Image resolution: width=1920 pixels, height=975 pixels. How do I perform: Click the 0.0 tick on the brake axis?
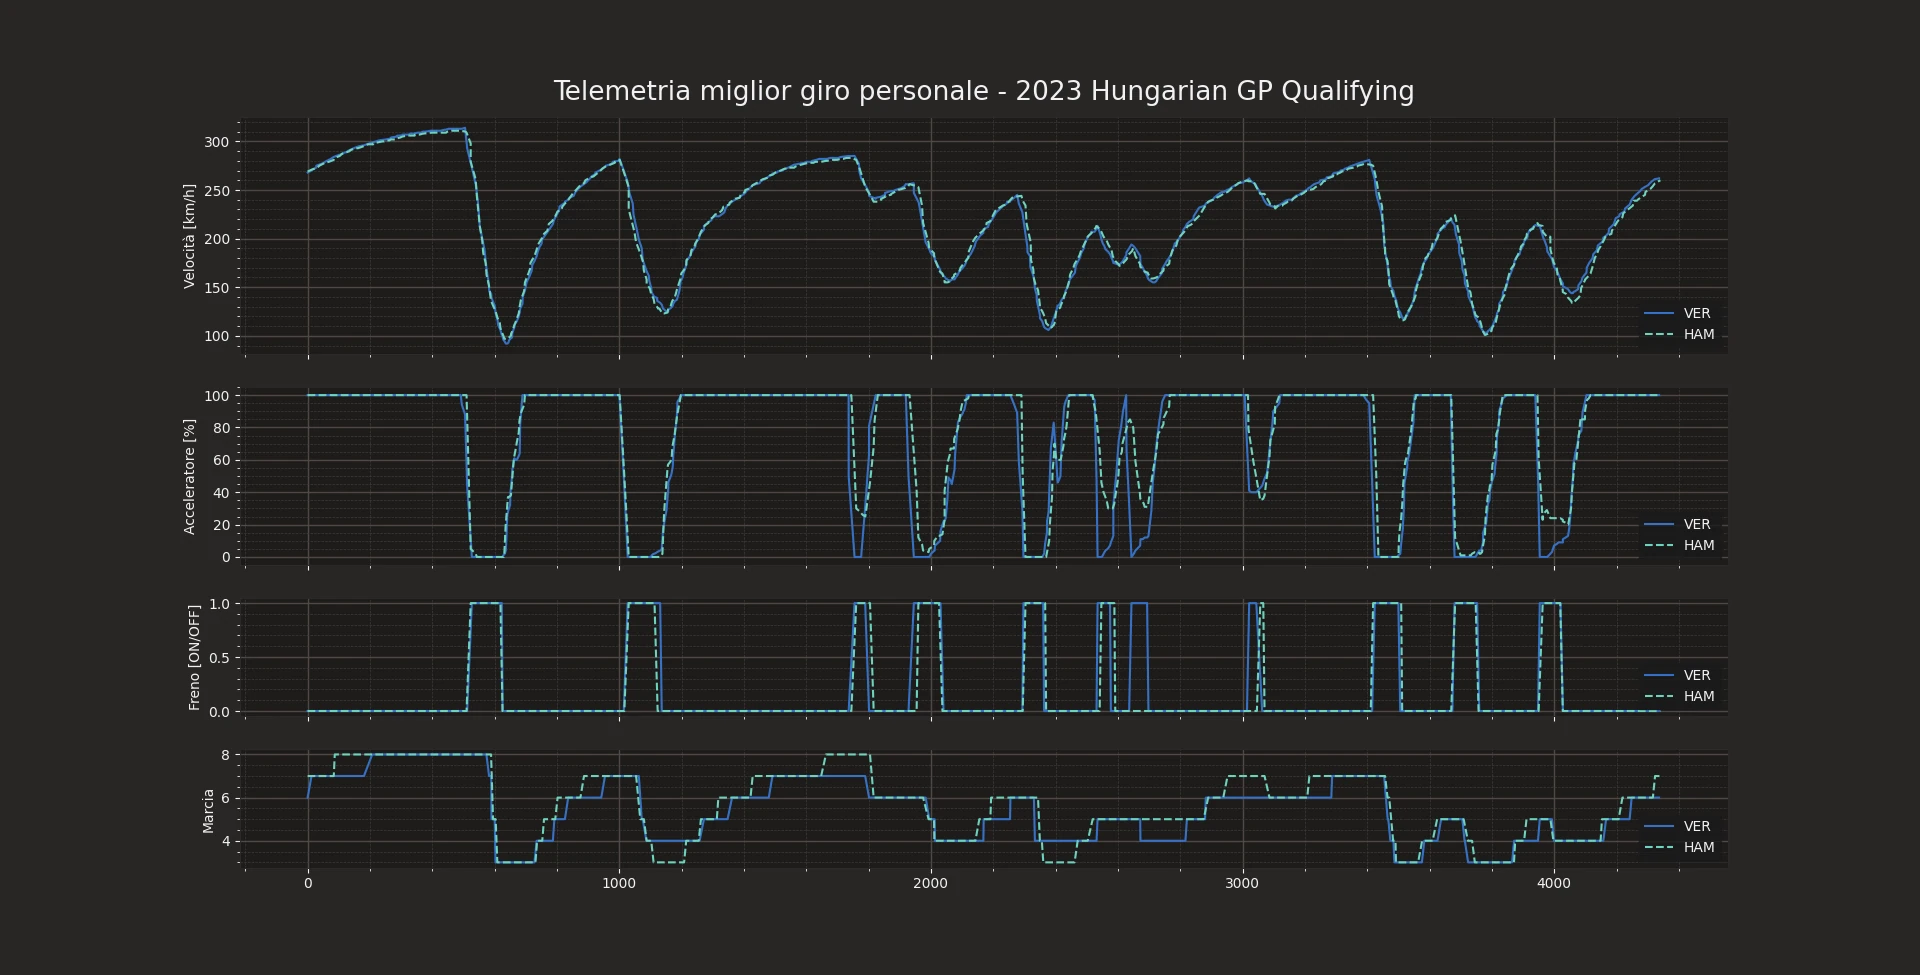(x=219, y=712)
